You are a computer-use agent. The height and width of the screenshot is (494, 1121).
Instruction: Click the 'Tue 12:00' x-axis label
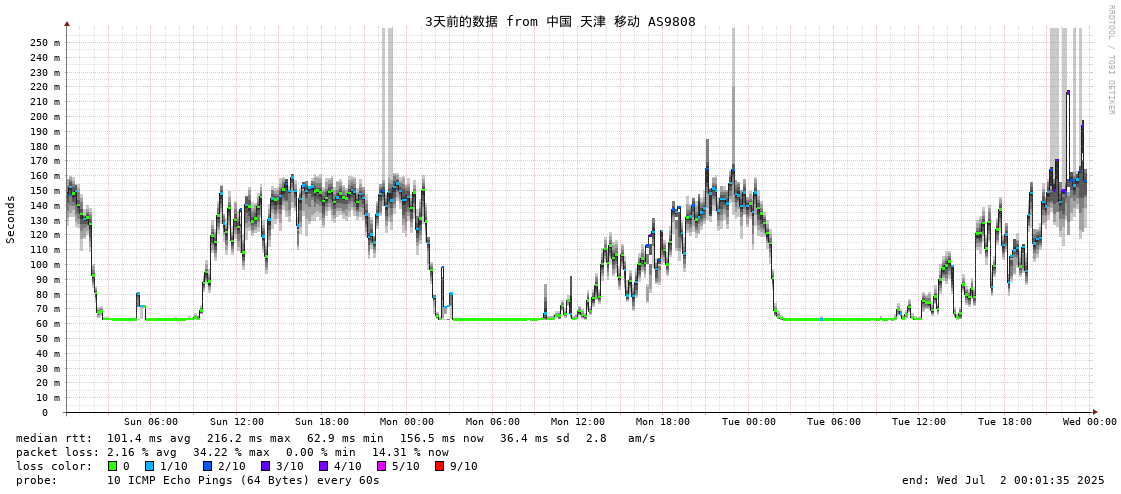[x=919, y=422]
